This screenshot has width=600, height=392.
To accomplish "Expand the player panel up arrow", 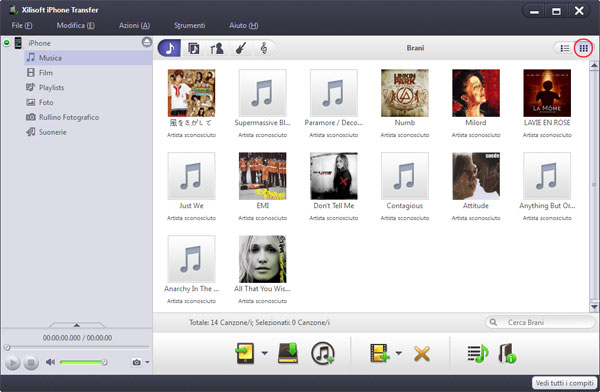I will pos(77,325).
